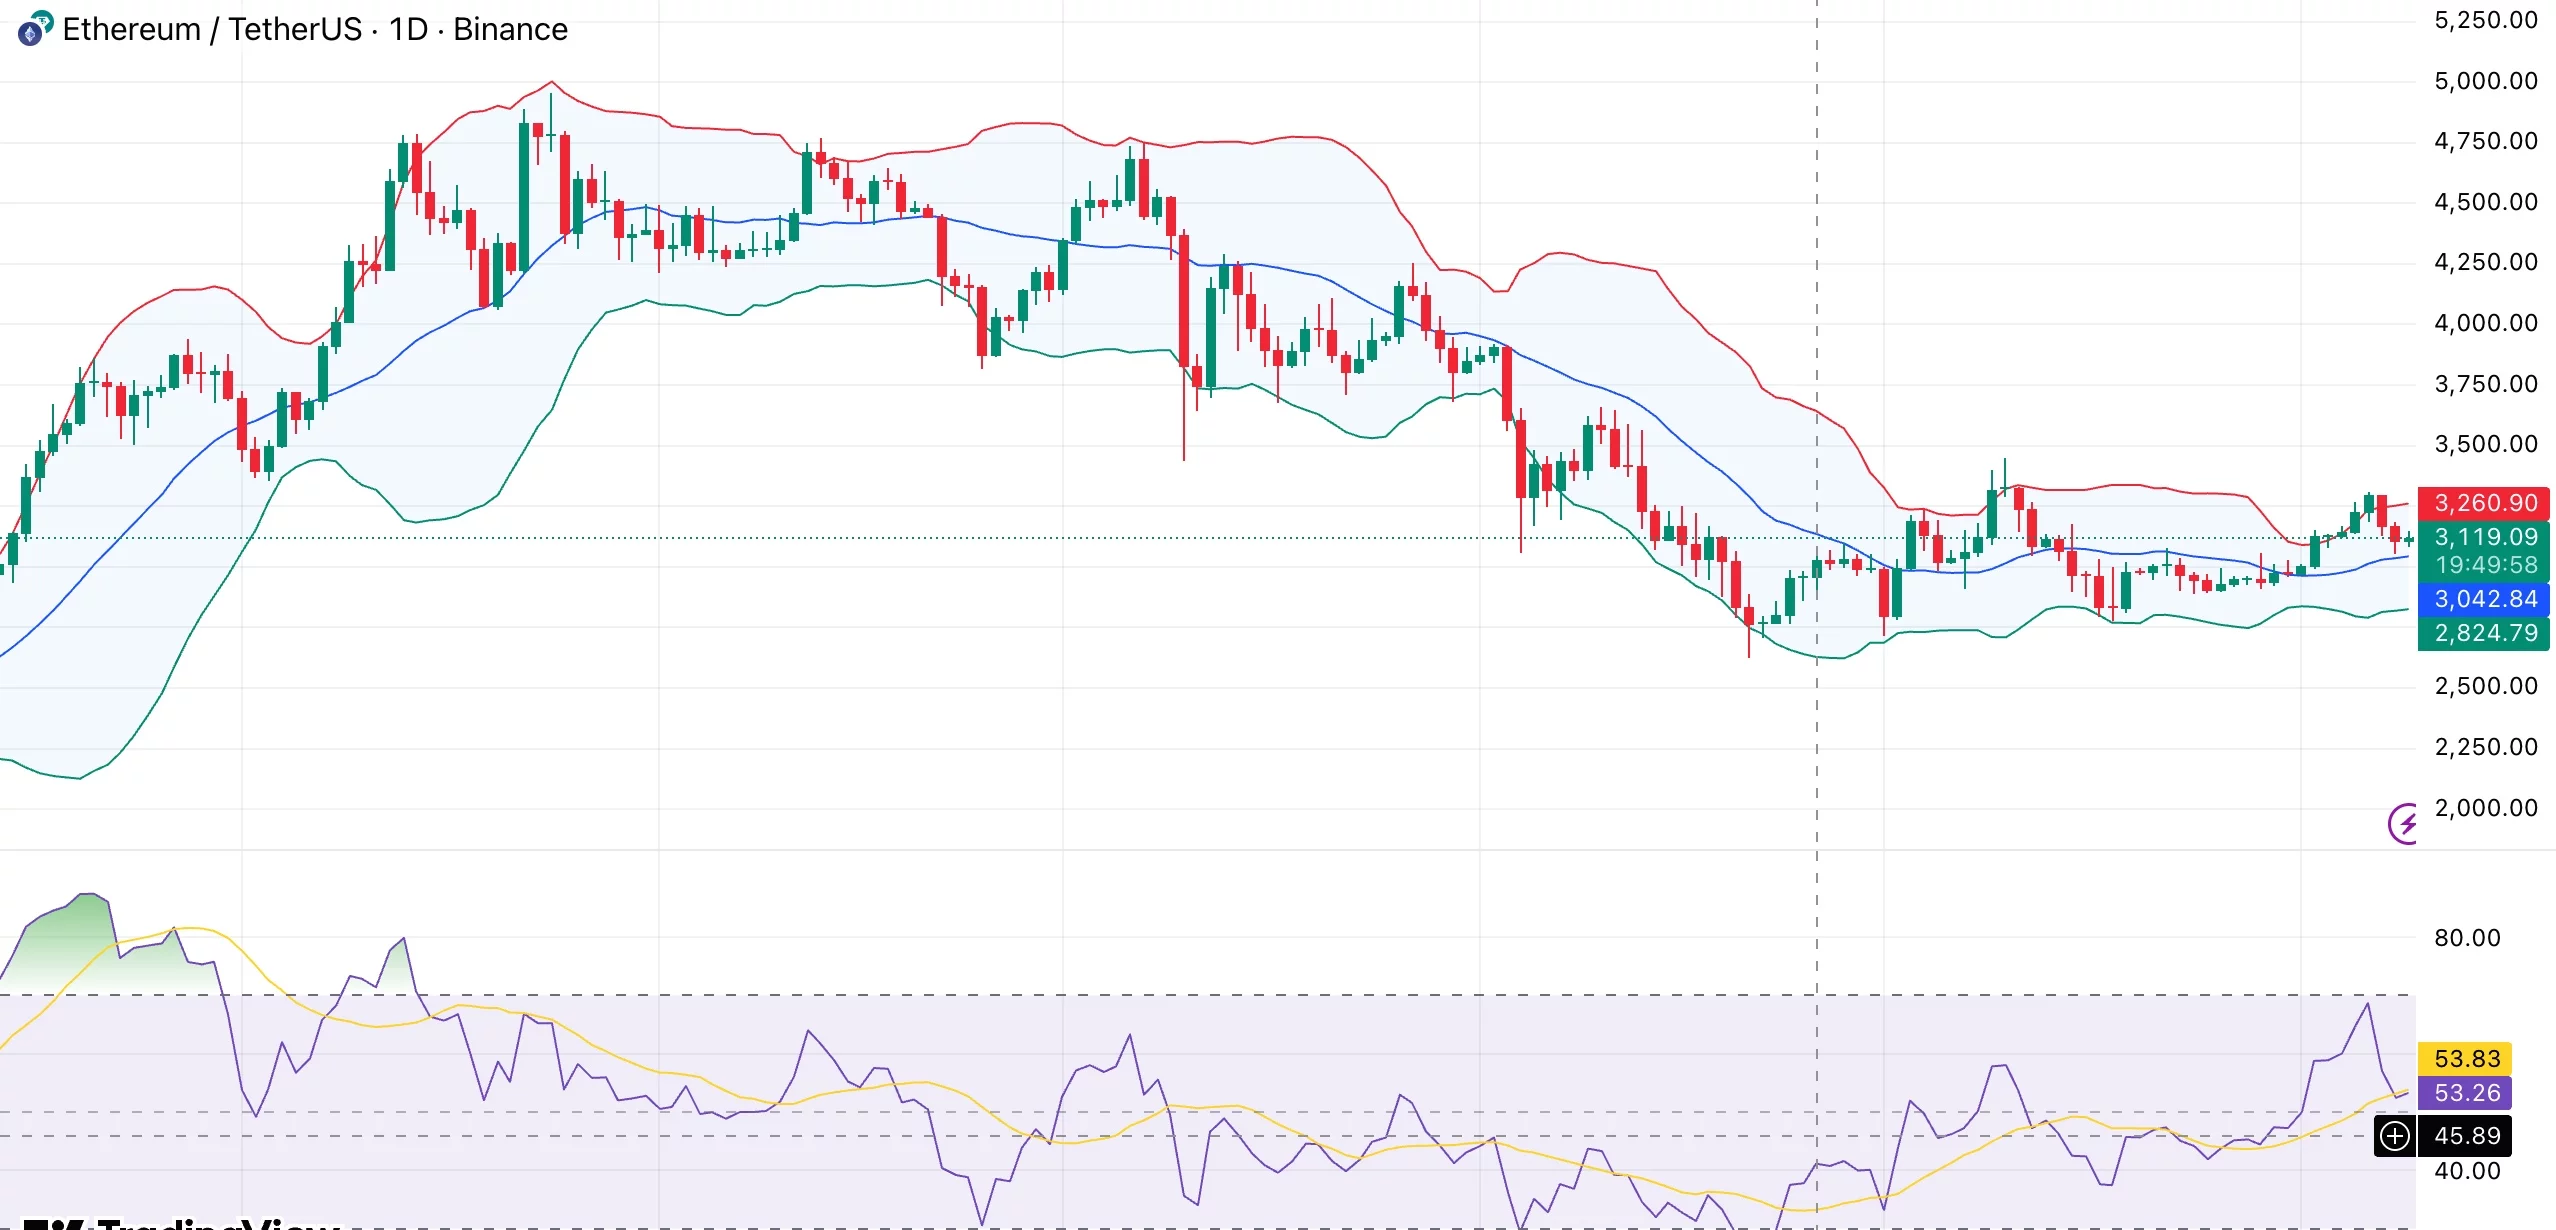Click the plus icon beside 45.89
The width and height of the screenshot is (2556, 1230).
[2395, 1136]
